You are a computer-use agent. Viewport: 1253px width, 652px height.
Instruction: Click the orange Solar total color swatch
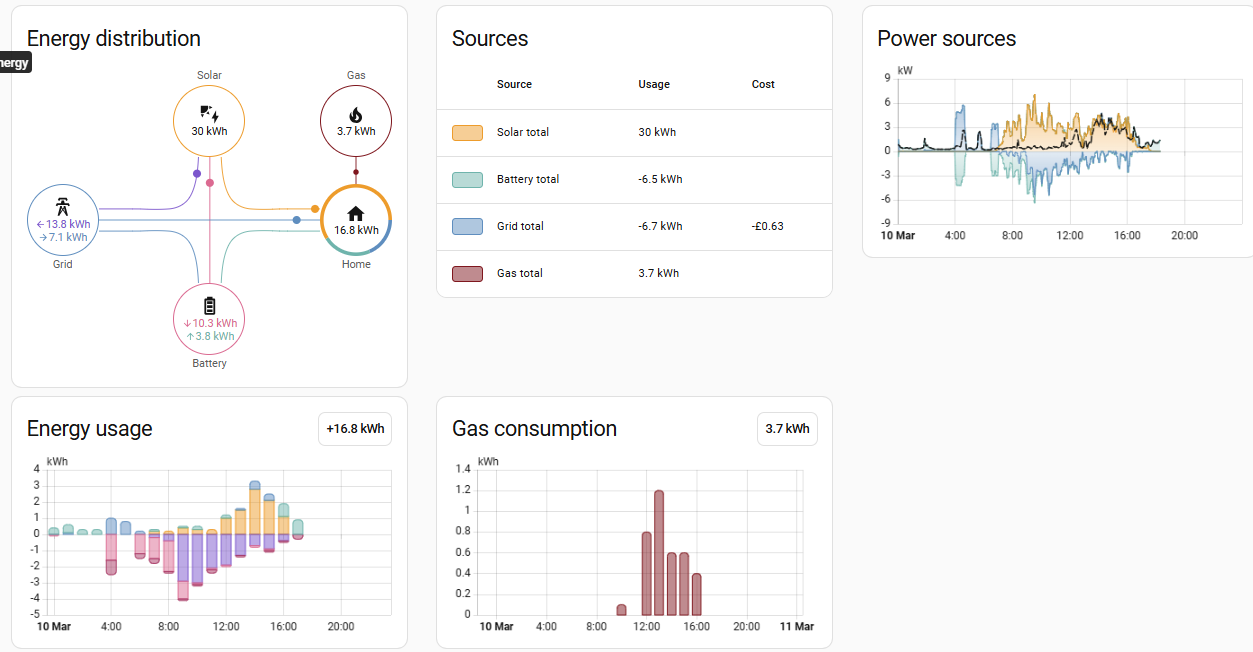(467, 133)
